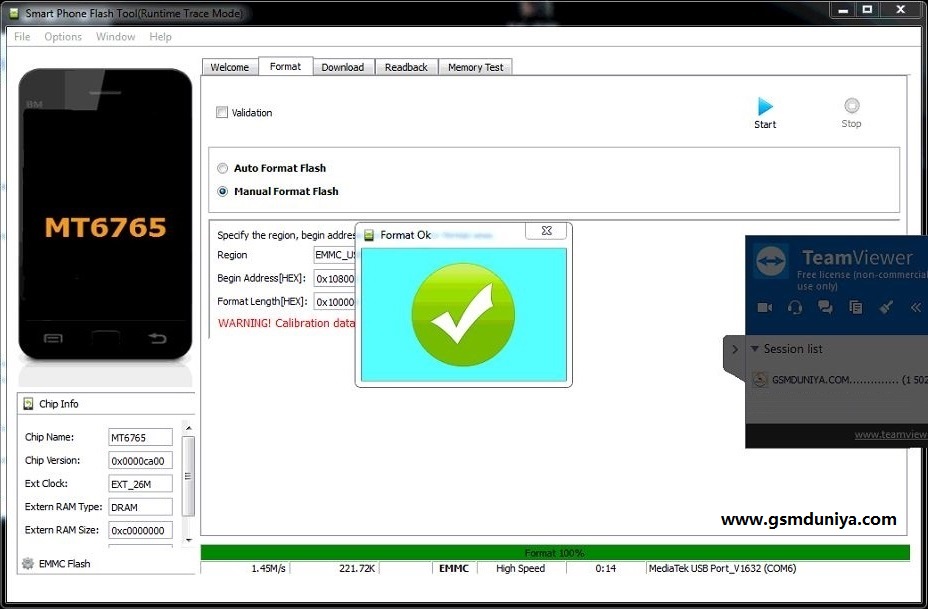Open the TeamViewer chat icon
The image size is (928, 609).
pos(824,307)
